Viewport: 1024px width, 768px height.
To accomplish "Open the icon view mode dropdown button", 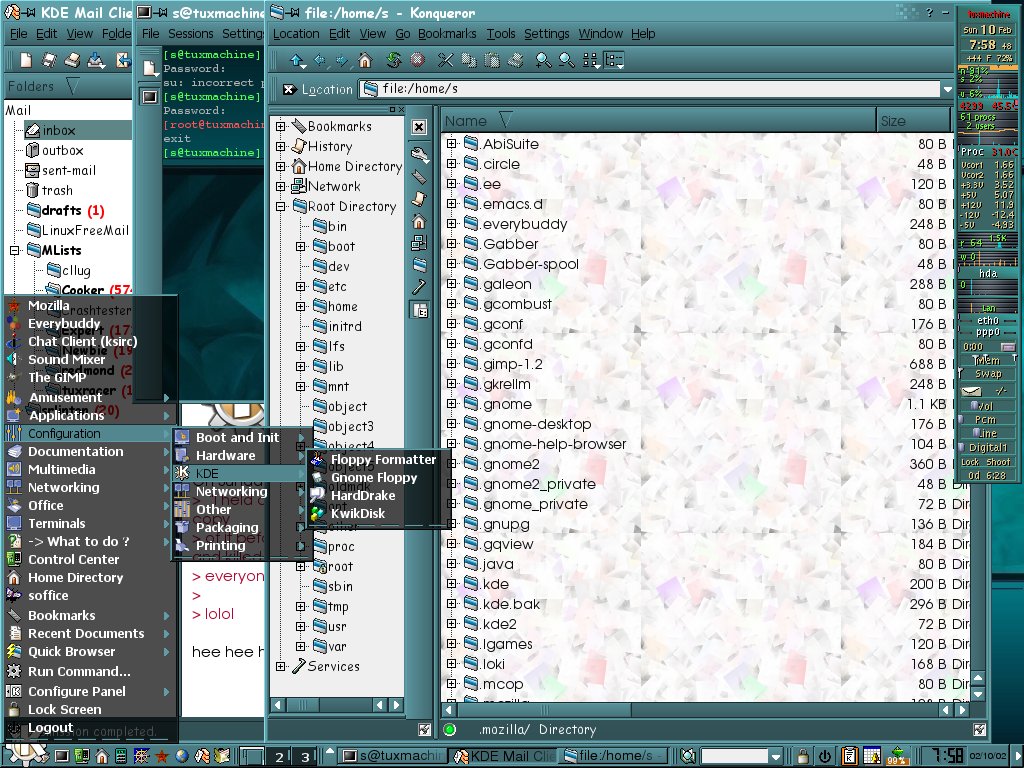I will pyautogui.click(x=590, y=61).
